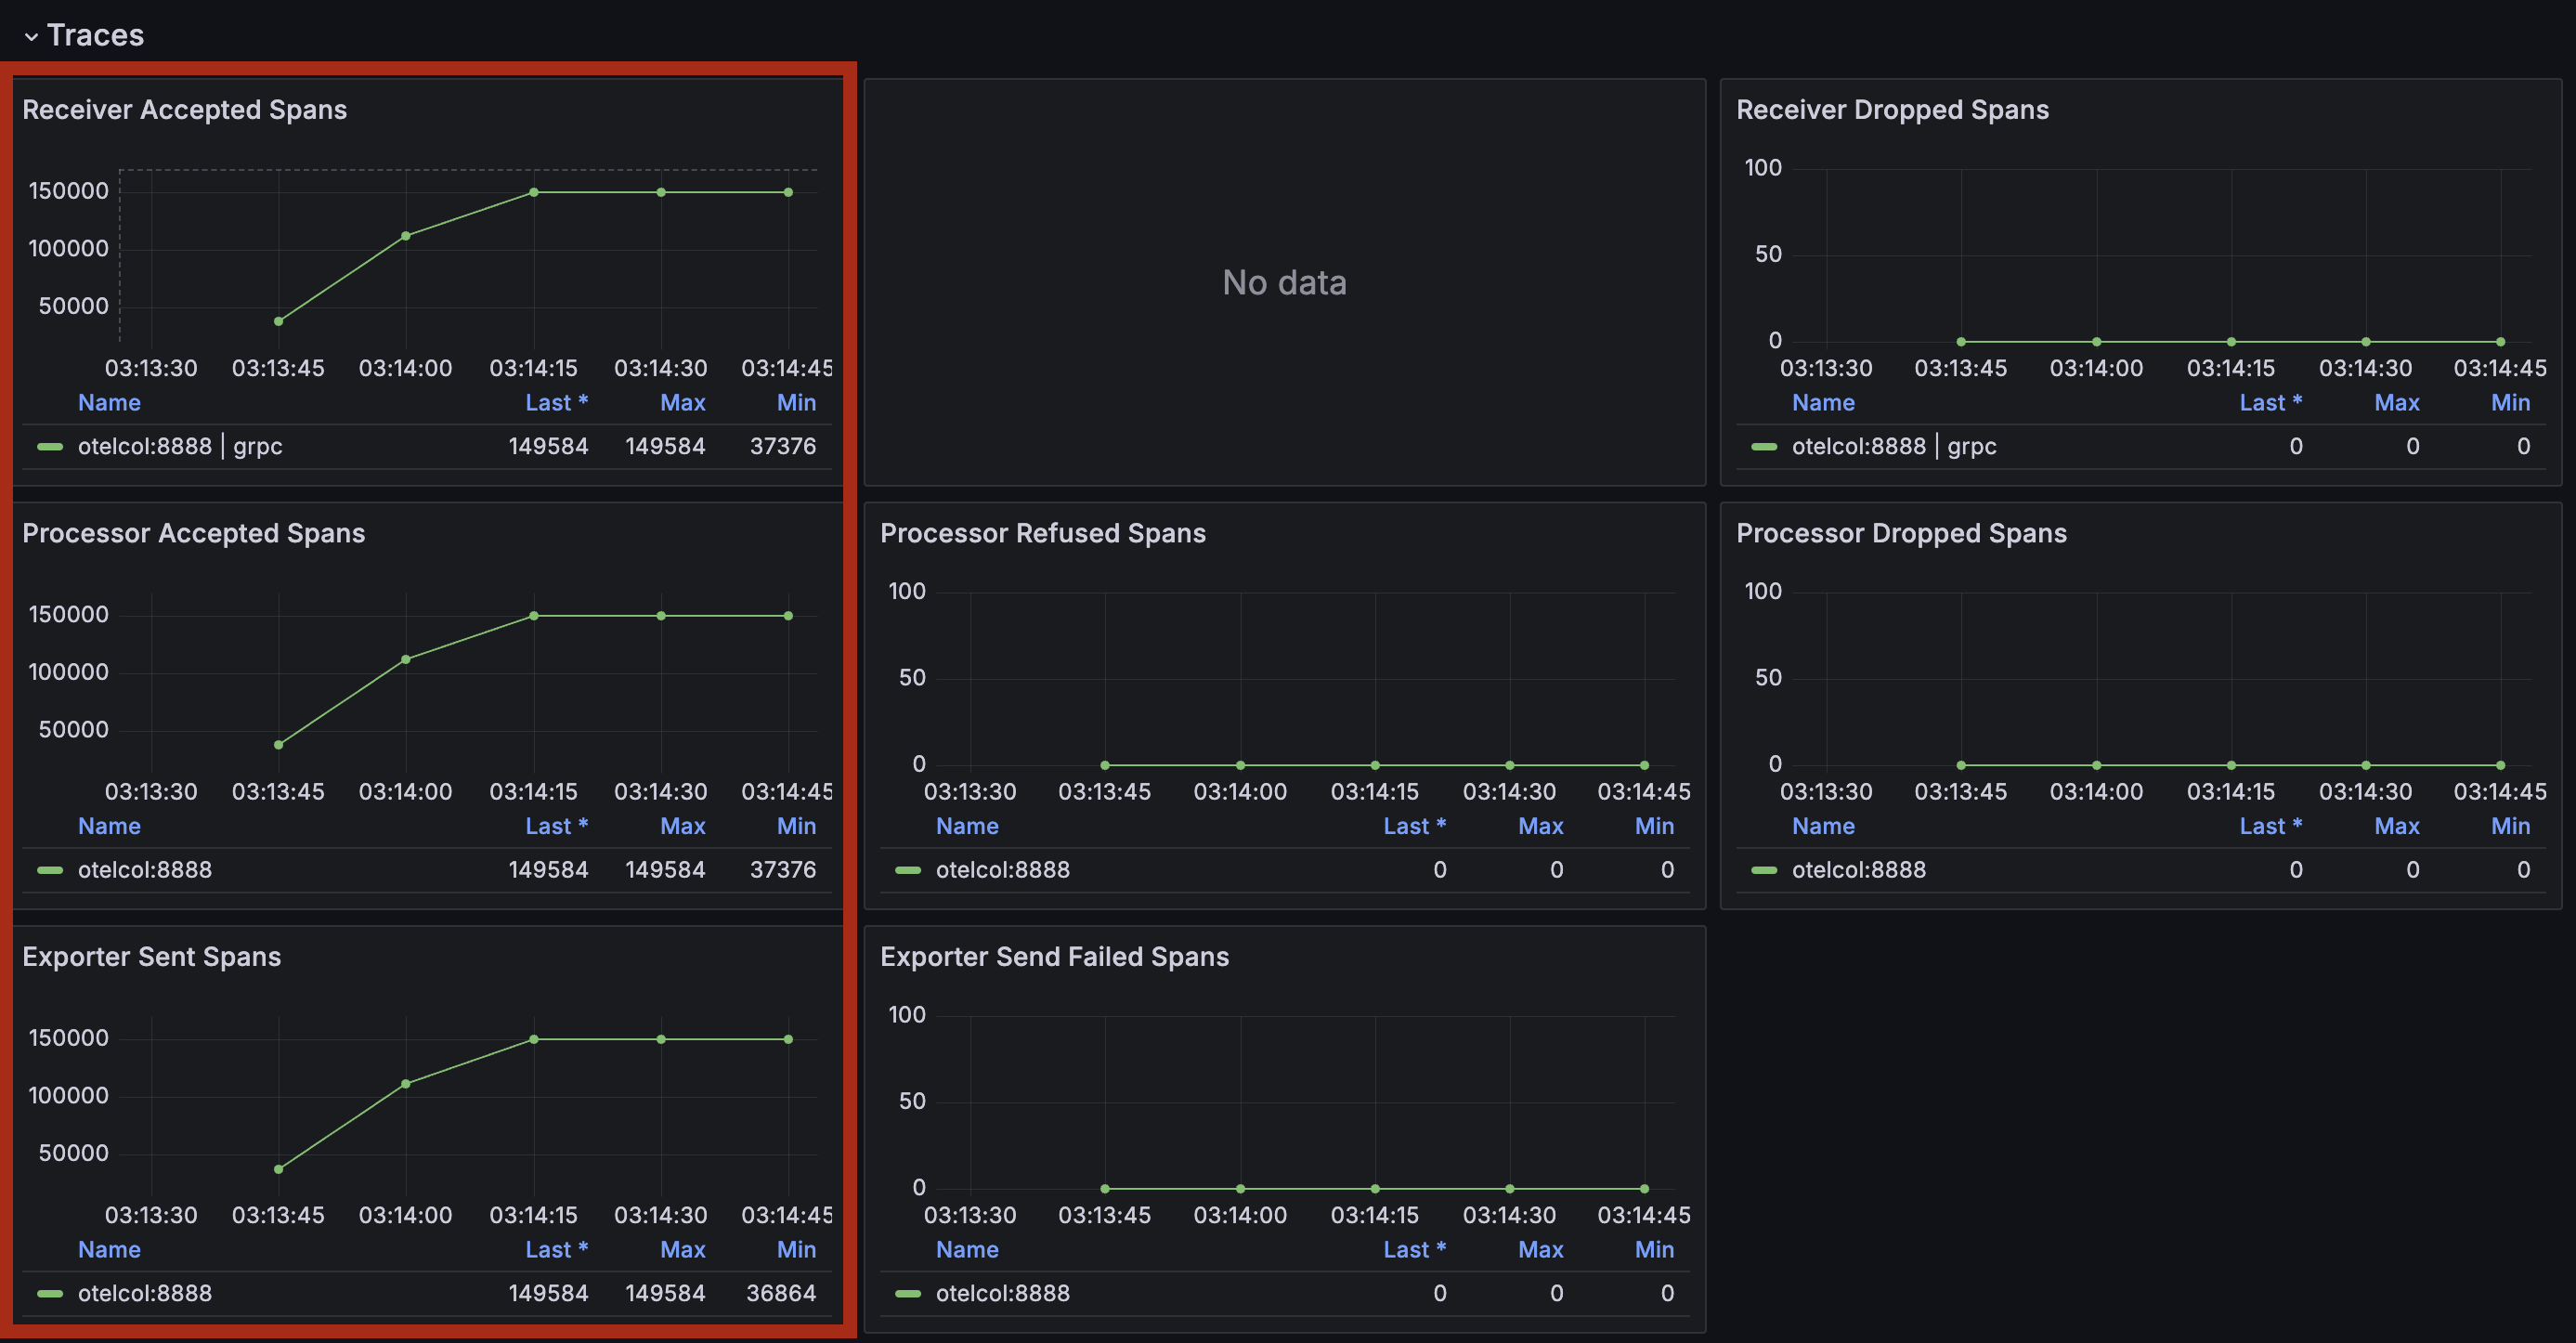Click Min value 36864 in Exporter Sent Spans
The width and height of the screenshot is (2576, 1343).
781,1294
